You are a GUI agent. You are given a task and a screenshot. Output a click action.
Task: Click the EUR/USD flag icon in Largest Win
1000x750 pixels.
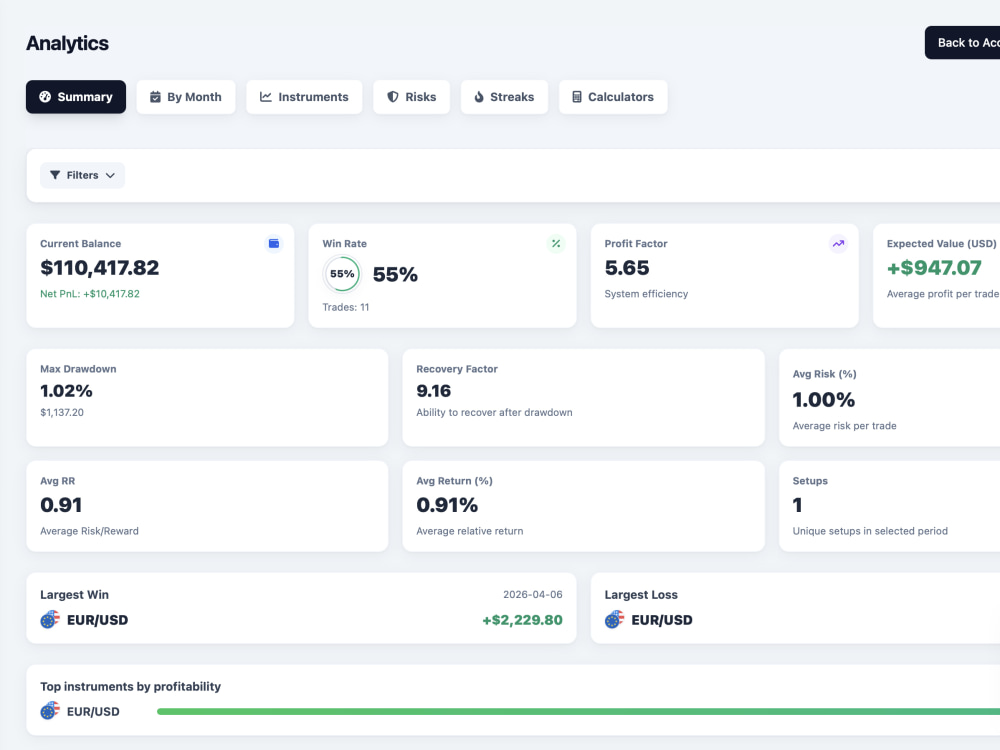click(x=50, y=619)
